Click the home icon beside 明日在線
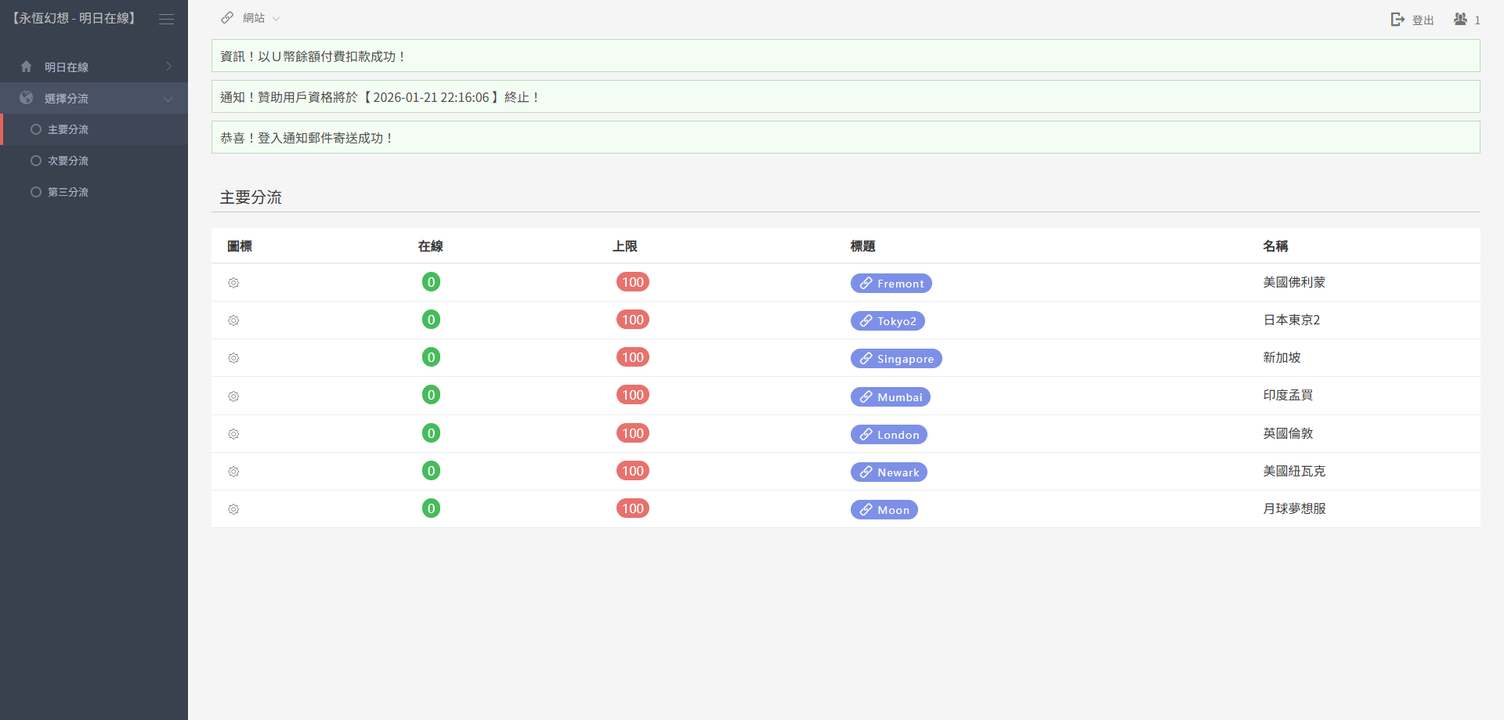This screenshot has height=720, width=1504. pyautogui.click(x=26, y=67)
